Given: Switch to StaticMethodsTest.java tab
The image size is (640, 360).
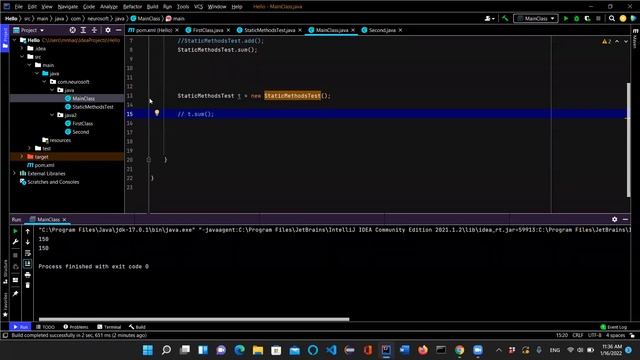Looking at the screenshot, I should point(269,30).
